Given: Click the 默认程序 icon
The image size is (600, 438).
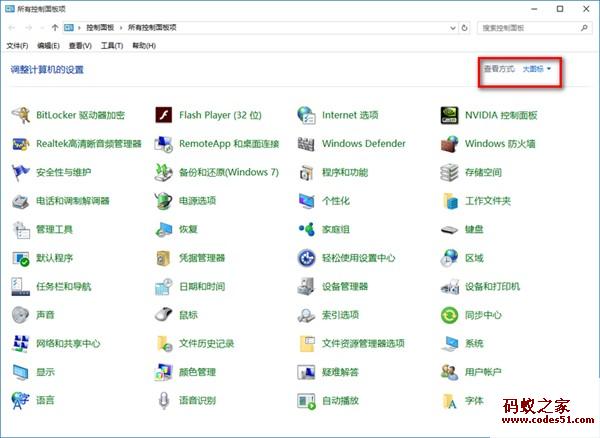Looking at the screenshot, I should click(x=21, y=258).
